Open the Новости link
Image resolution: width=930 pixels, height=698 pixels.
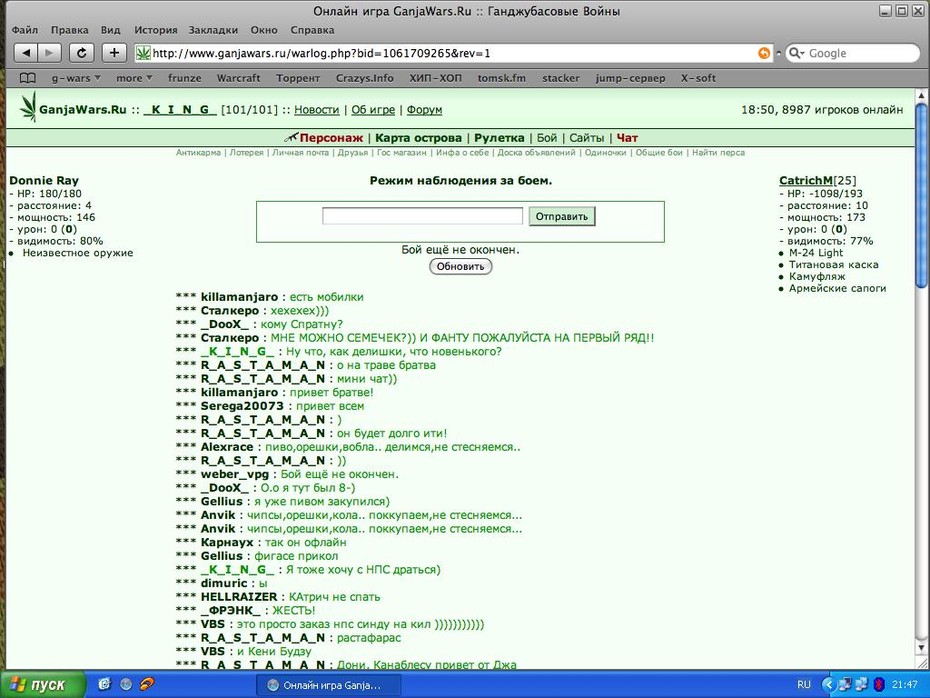click(x=317, y=110)
